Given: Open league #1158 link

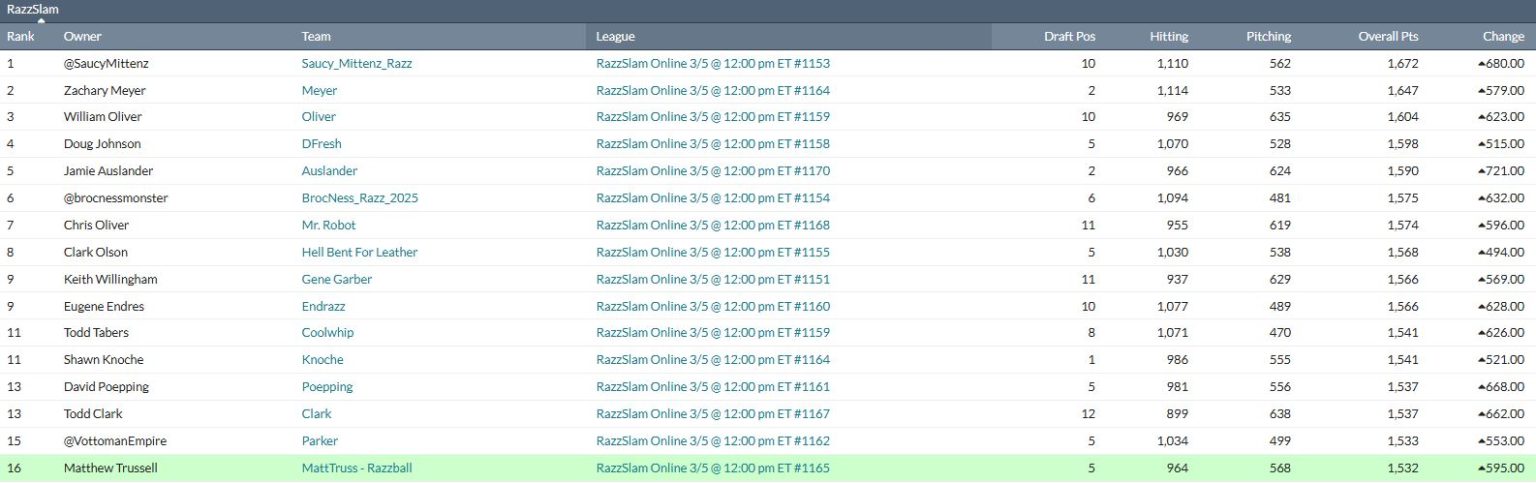Looking at the screenshot, I should (x=713, y=144).
